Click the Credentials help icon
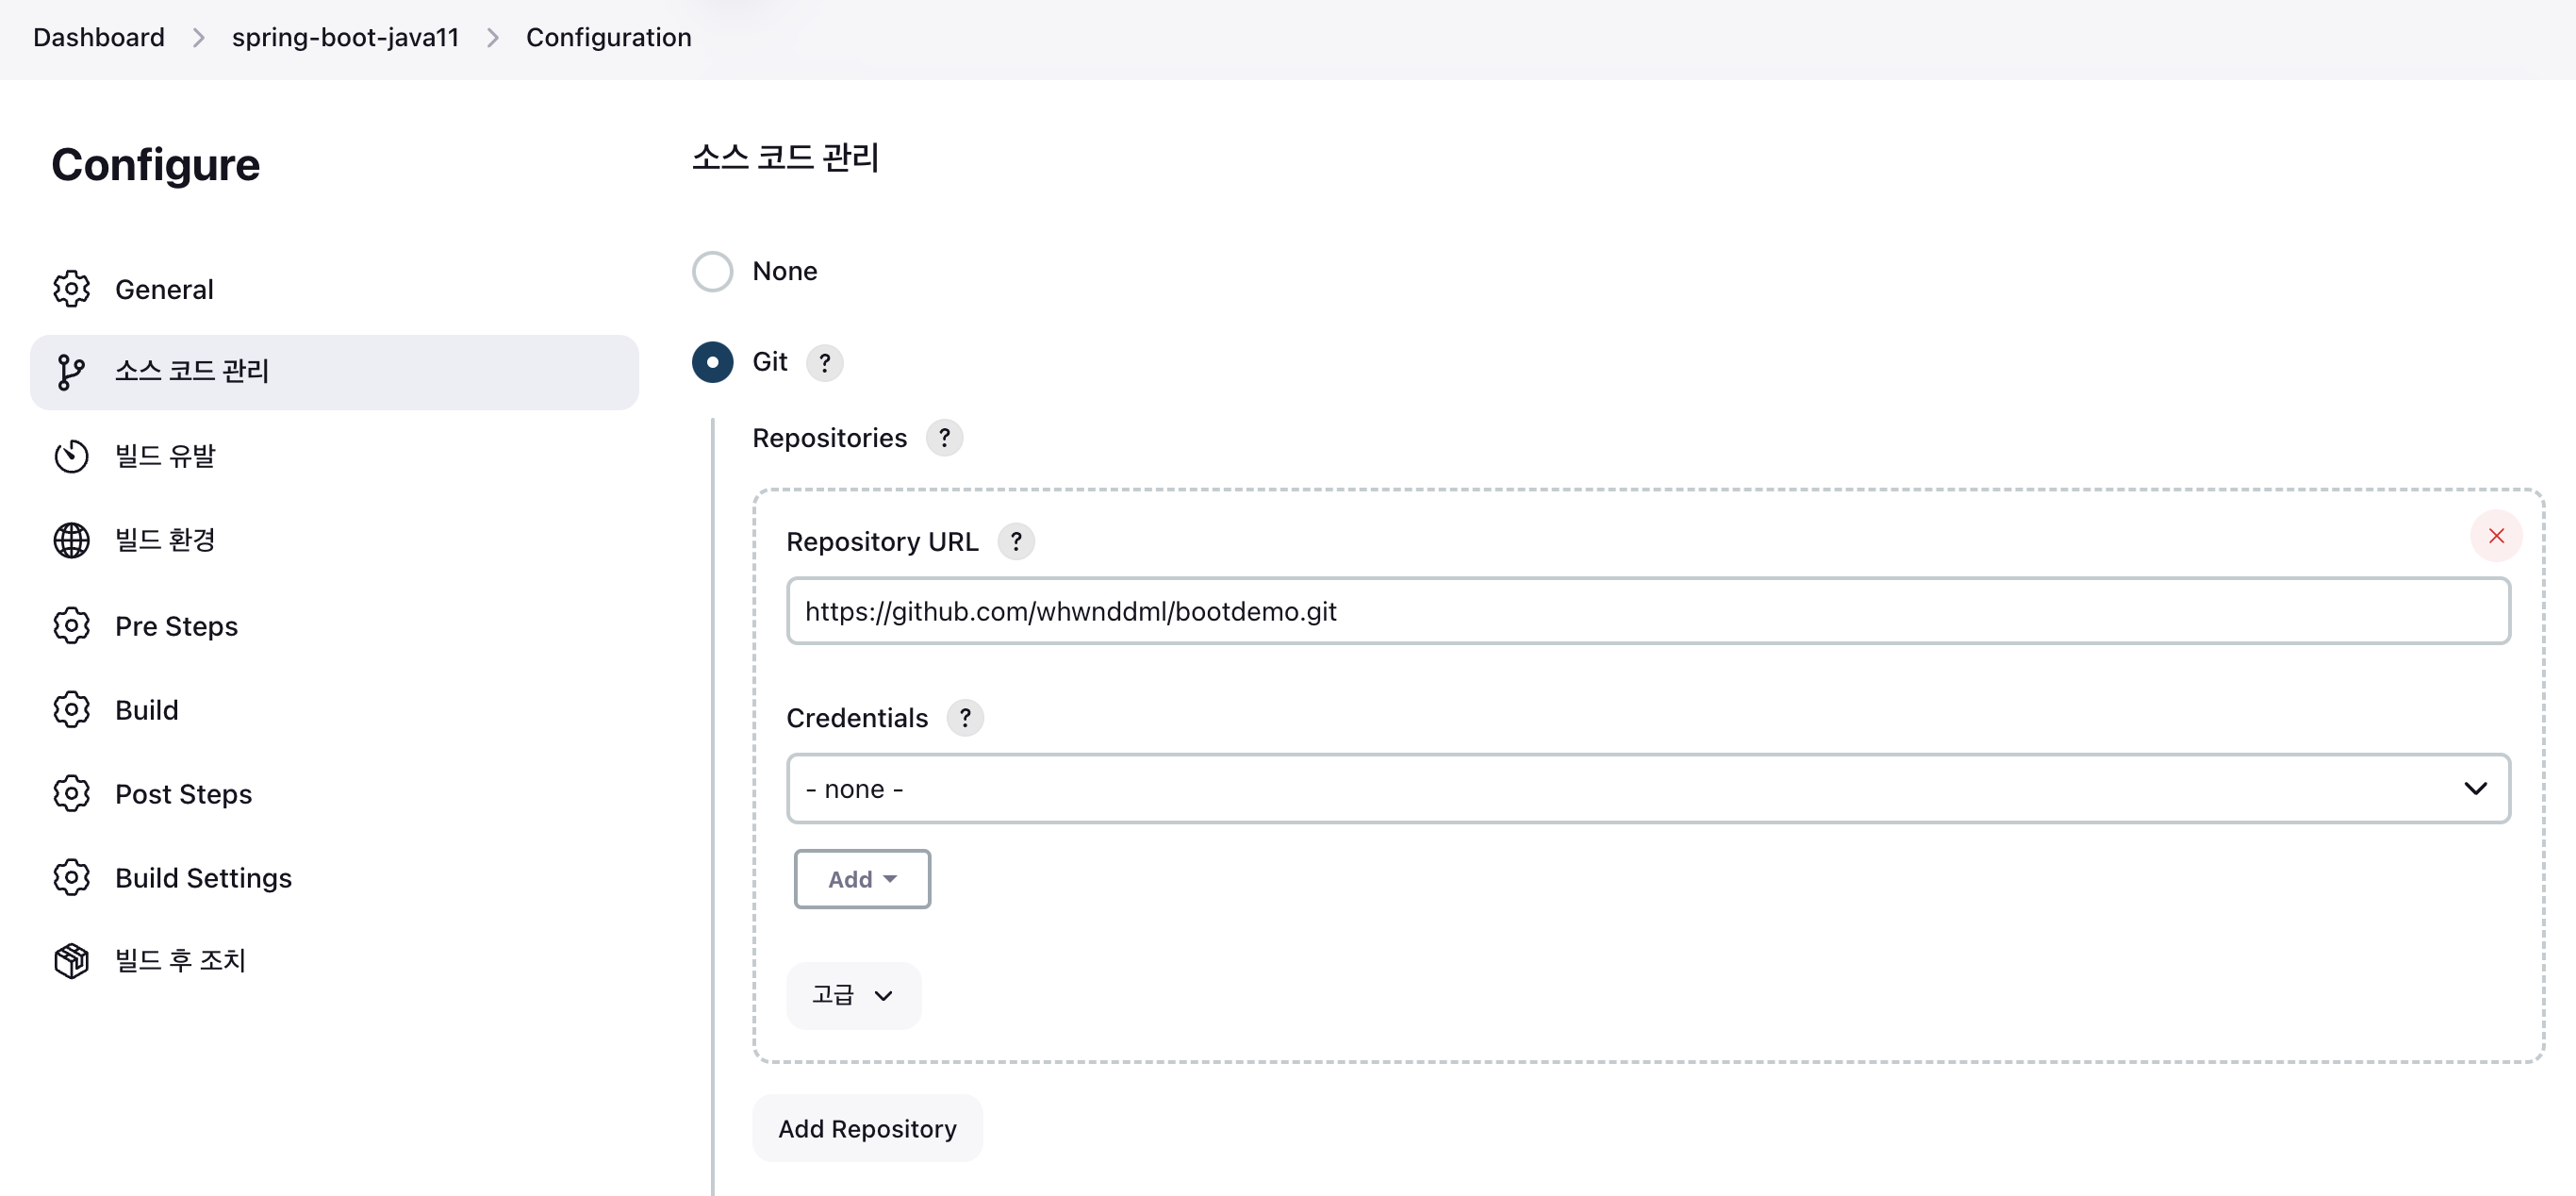The image size is (2576, 1196). [x=964, y=718]
